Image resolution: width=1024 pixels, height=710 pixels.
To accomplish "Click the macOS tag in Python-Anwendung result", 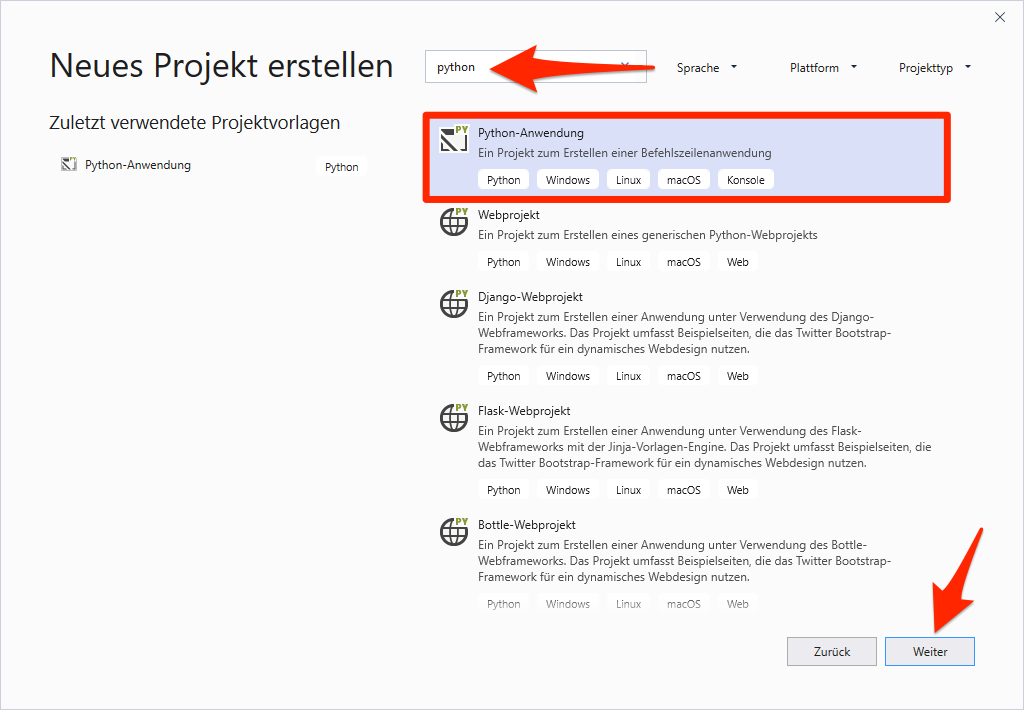I will click(684, 180).
